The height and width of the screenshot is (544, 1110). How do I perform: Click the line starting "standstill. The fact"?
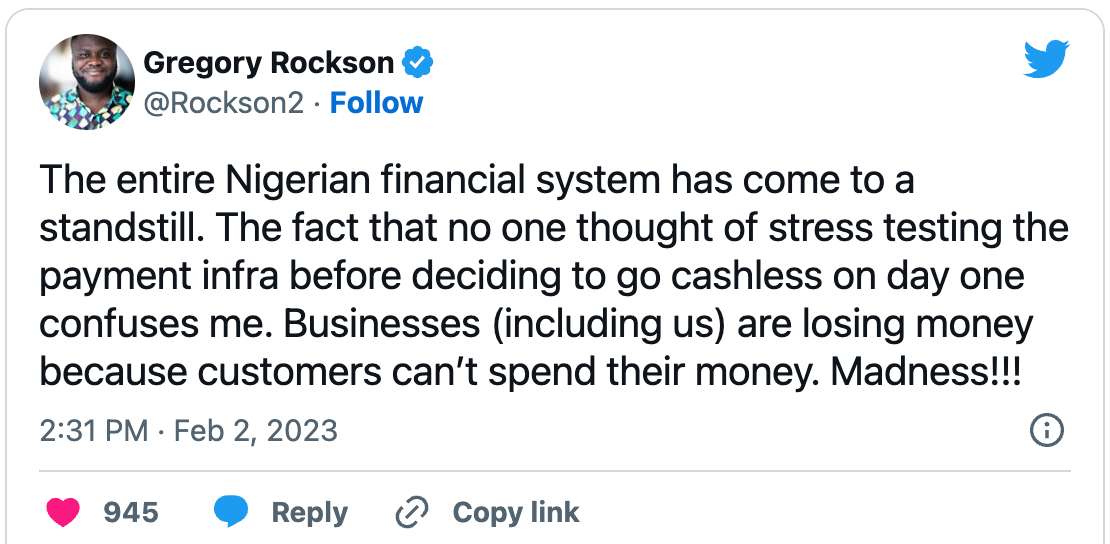coord(554,228)
